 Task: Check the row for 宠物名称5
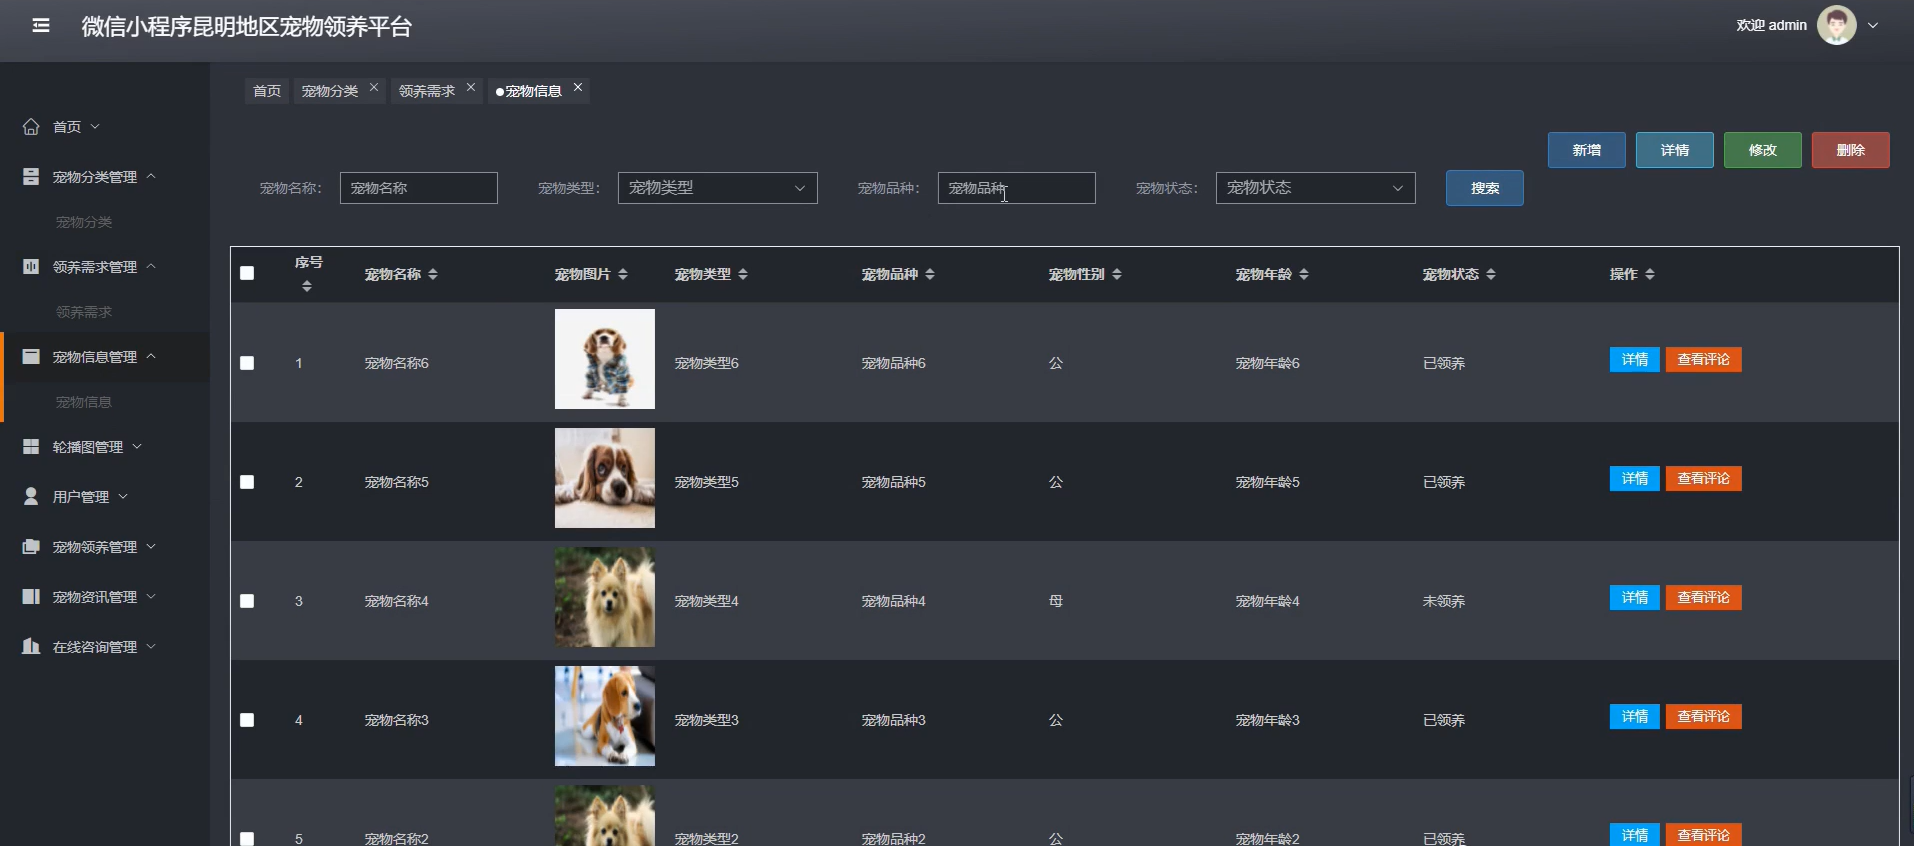[247, 482]
